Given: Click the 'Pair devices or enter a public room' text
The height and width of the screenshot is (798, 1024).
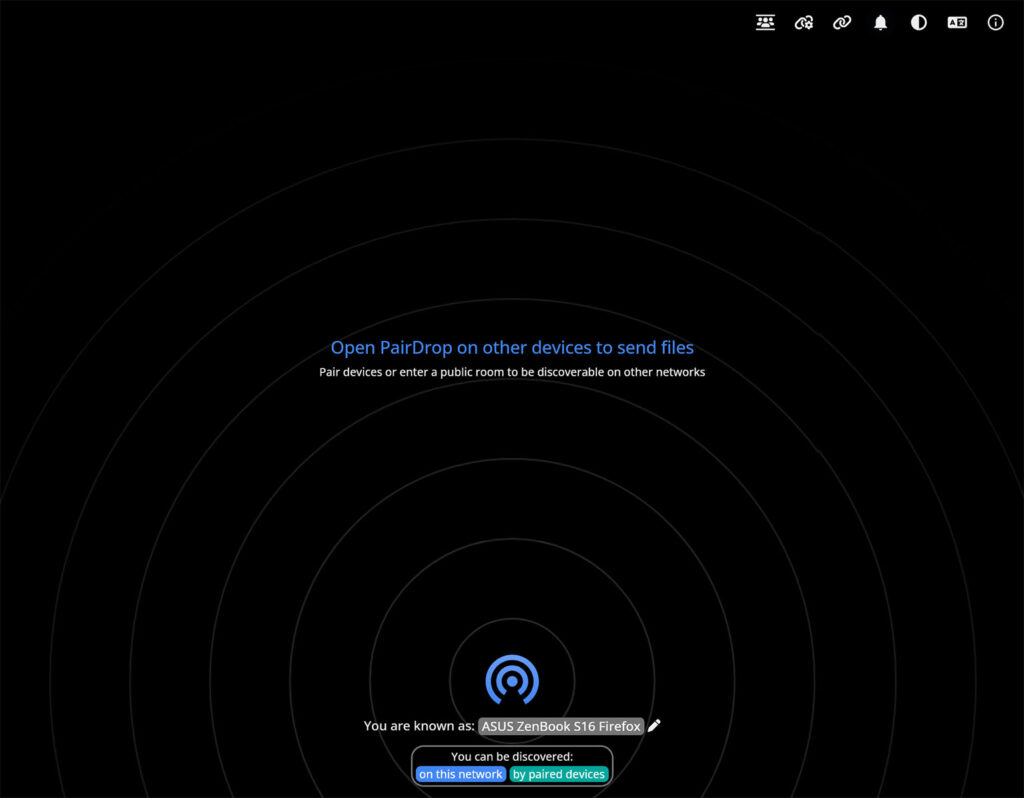Looking at the screenshot, I should click(x=512, y=372).
